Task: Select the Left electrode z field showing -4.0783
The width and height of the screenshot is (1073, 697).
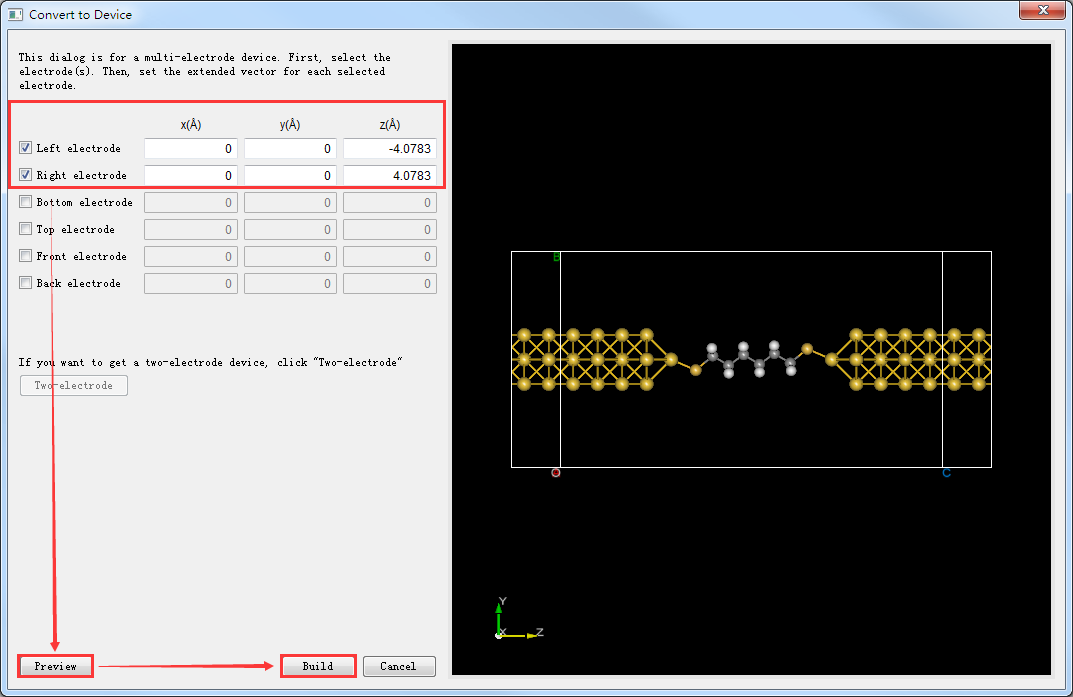Action: [389, 149]
